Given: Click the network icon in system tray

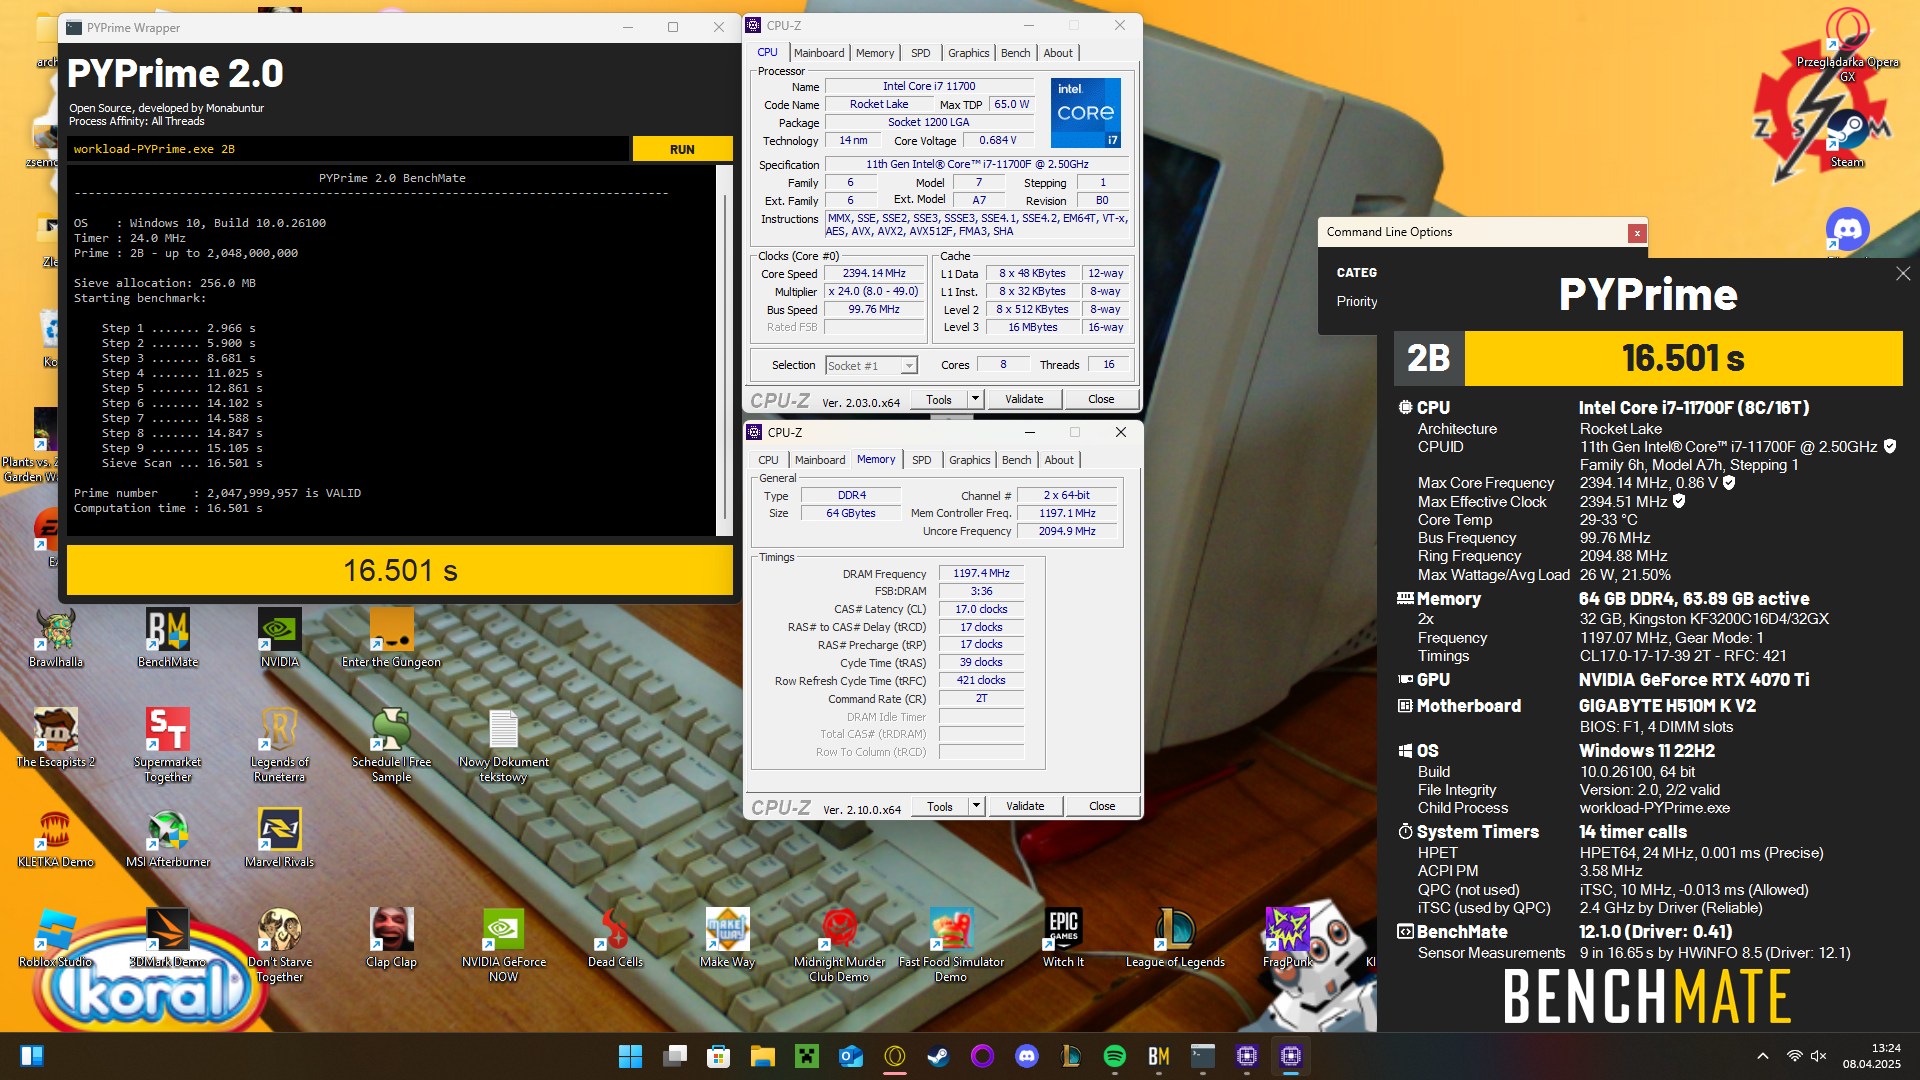Looking at the screenshot, I should click(1794, 1056).
